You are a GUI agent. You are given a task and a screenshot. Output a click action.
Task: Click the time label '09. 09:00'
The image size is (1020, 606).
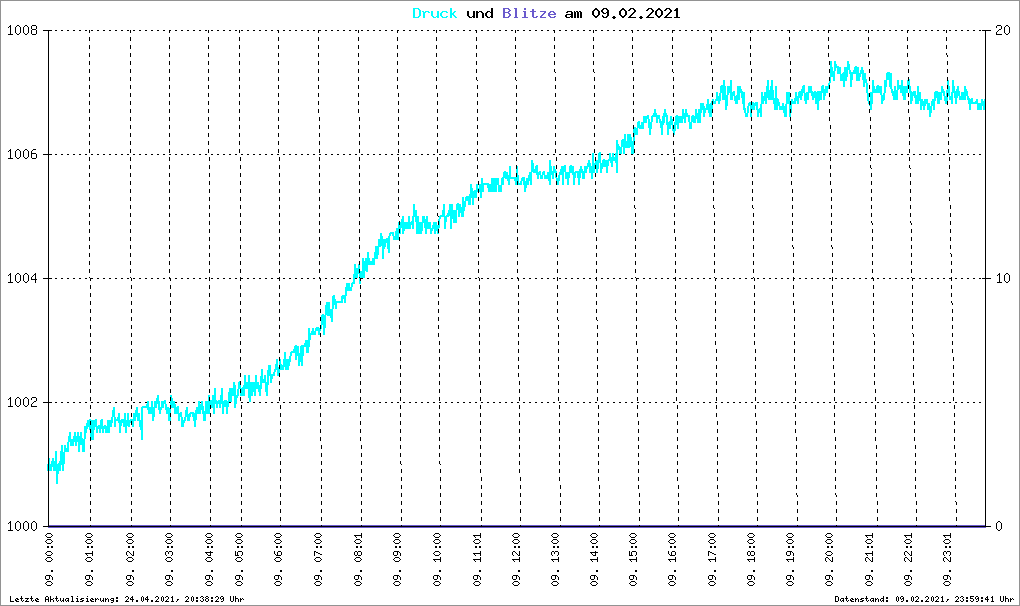397,560
